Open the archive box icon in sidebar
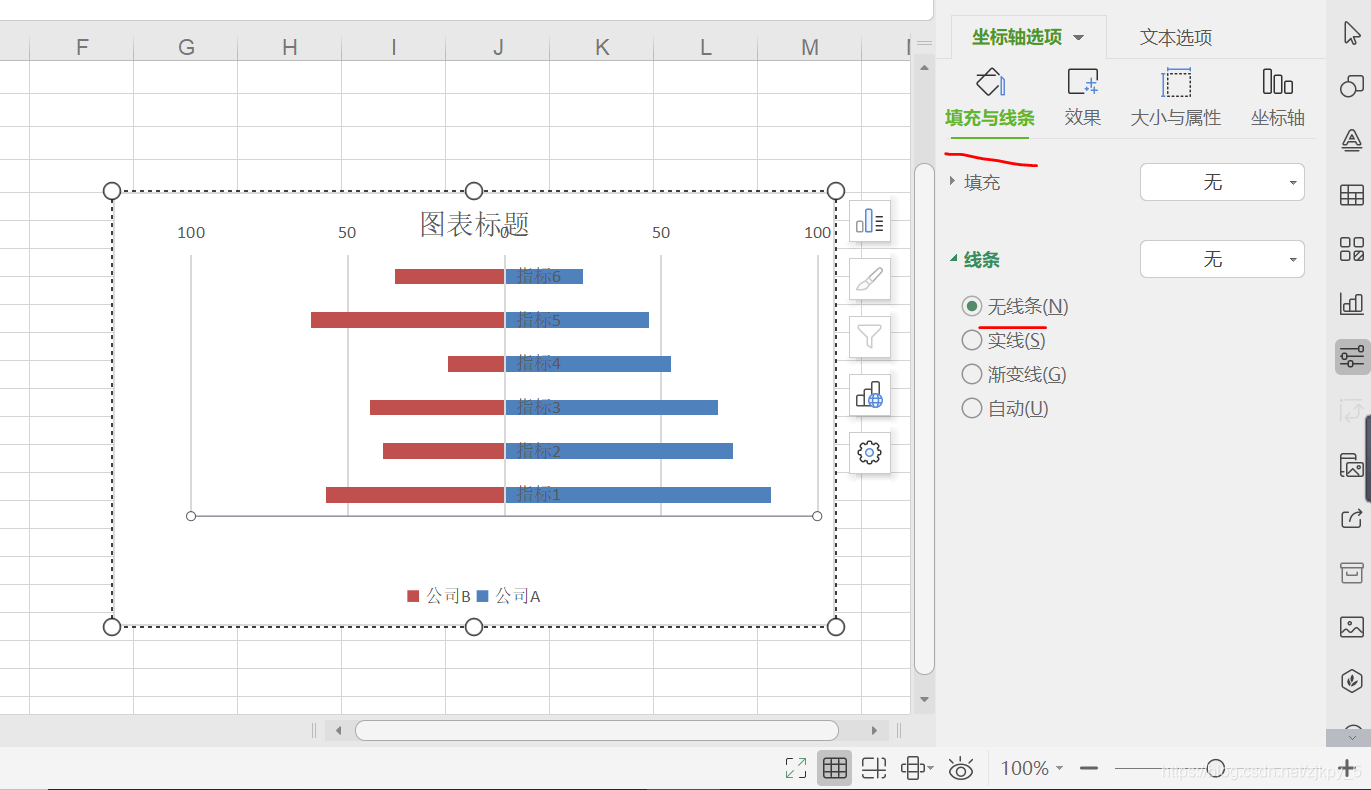 click(x=1352, y=573)
